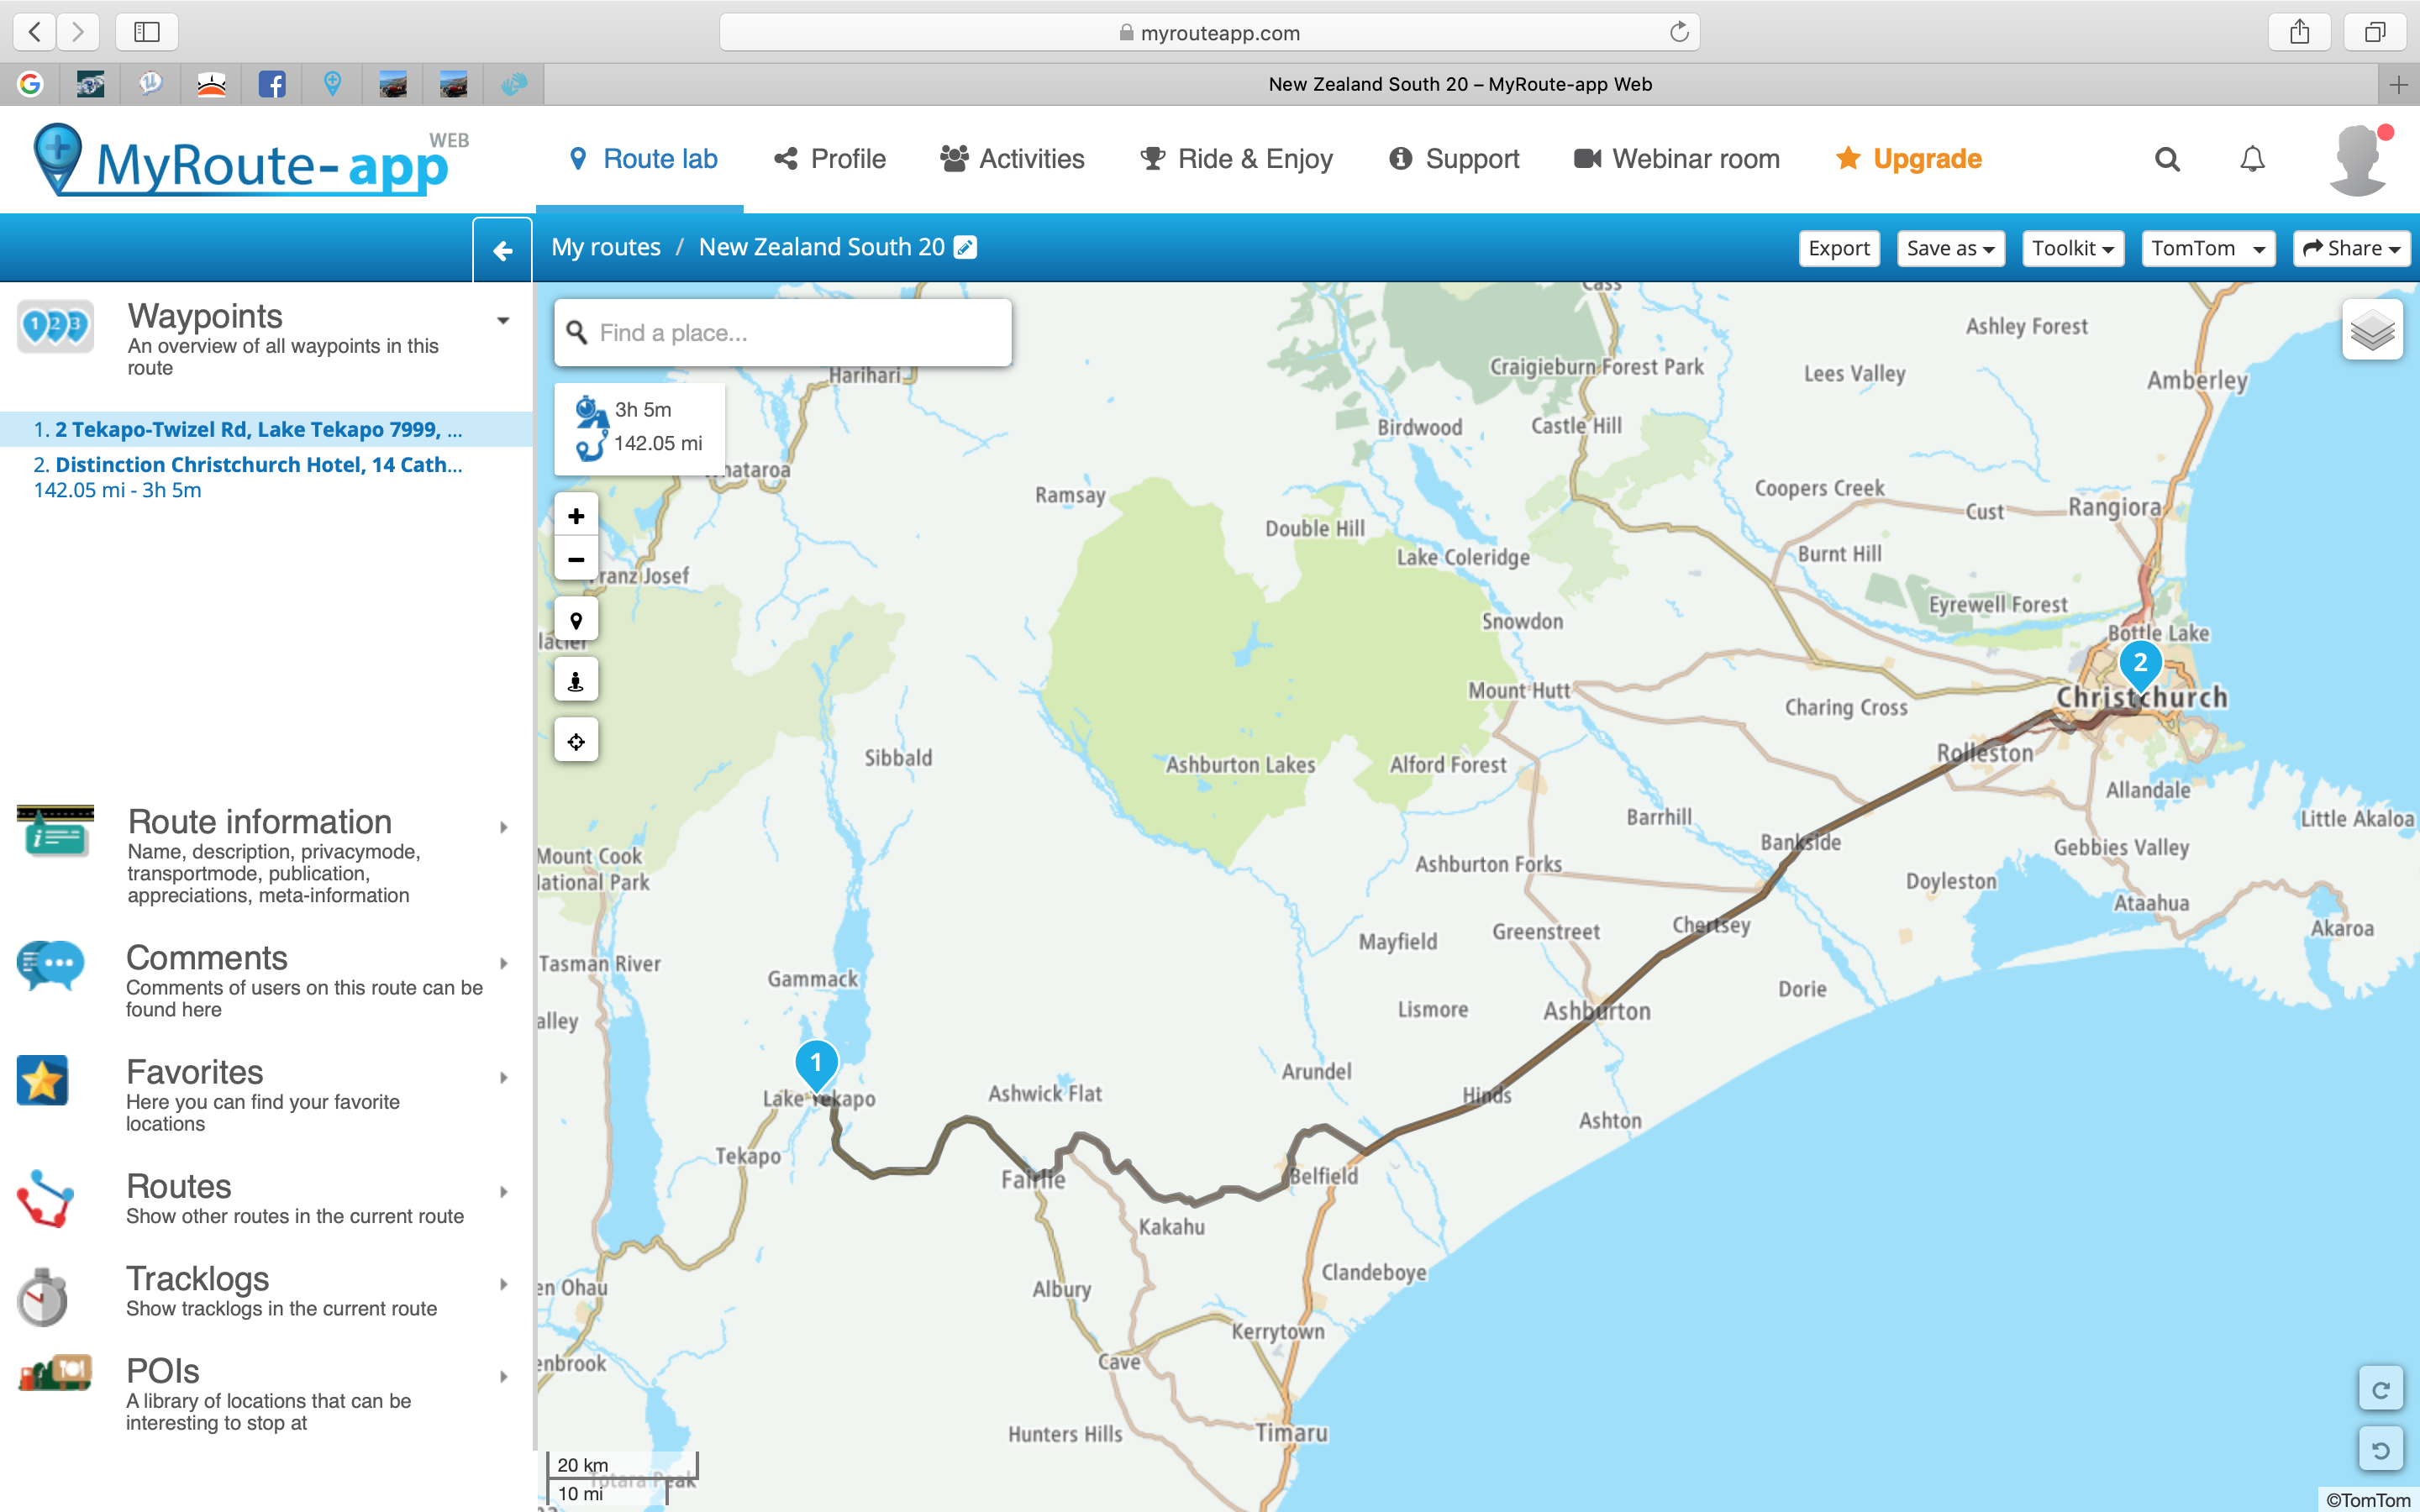Zoom in on the map
Screen dimensions: 2420x1512
[x=576, y=516]
